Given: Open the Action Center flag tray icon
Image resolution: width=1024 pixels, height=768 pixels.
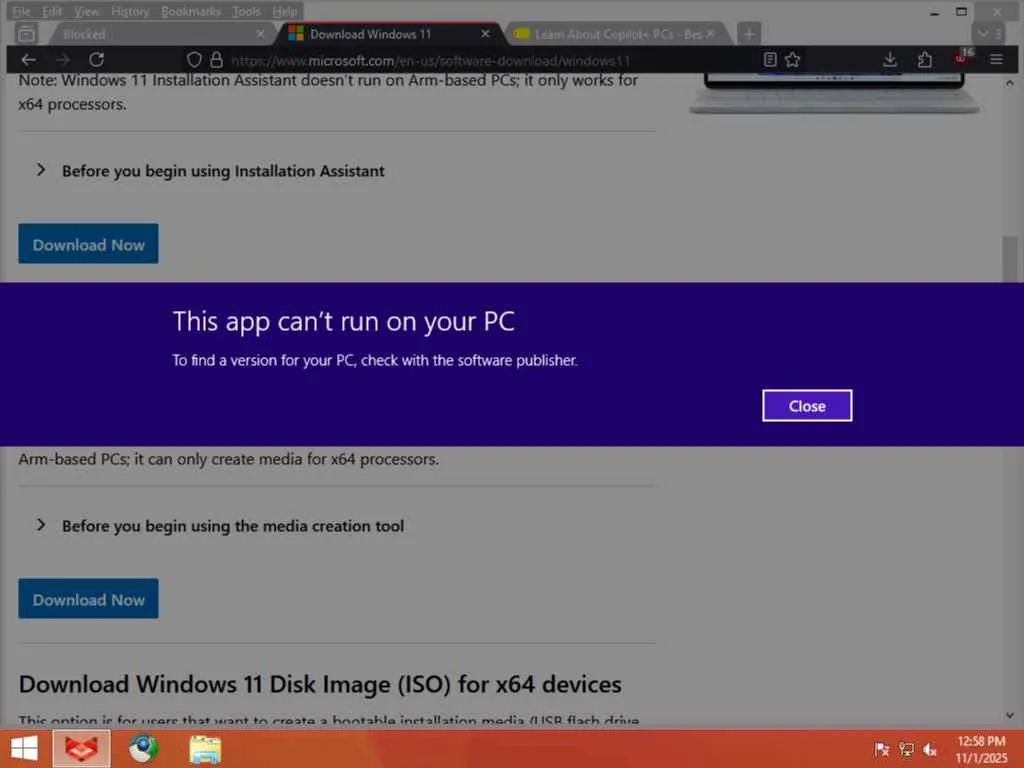Looking at the screenshot, I should click(x=882, y=749).
